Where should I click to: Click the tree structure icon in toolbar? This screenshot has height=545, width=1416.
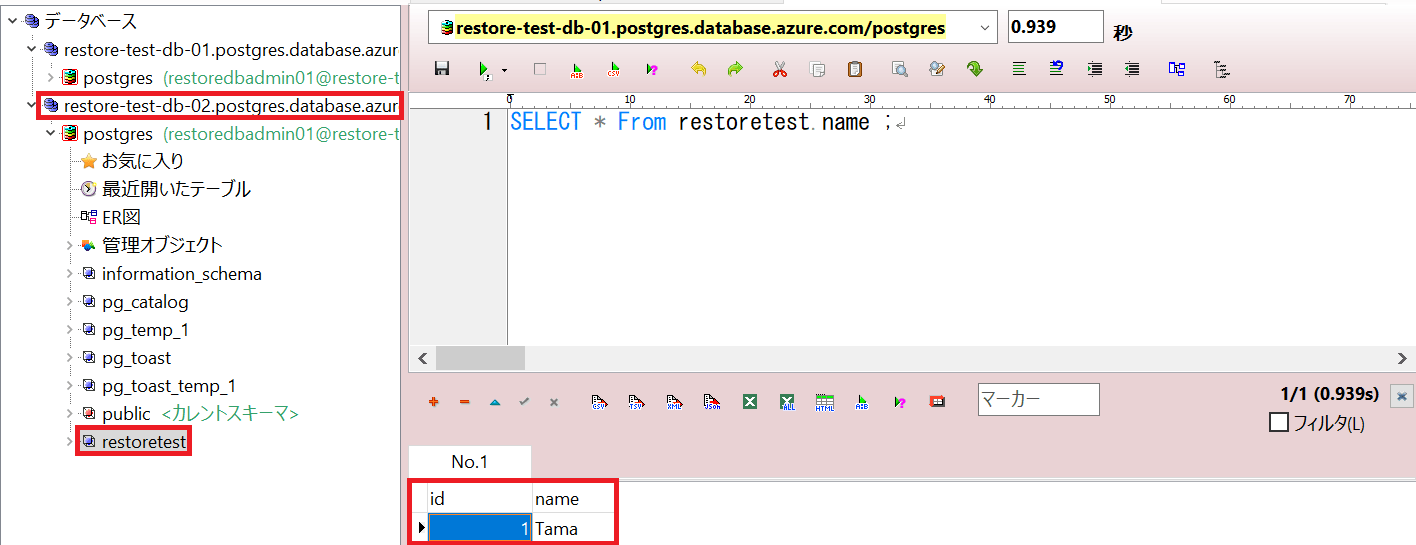tap(1221, 69)
